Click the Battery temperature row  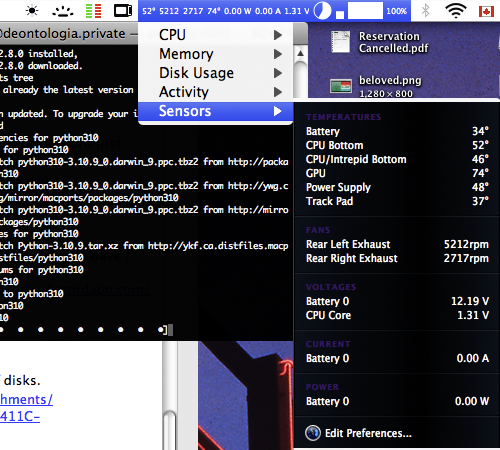click(x=397, y=131)
